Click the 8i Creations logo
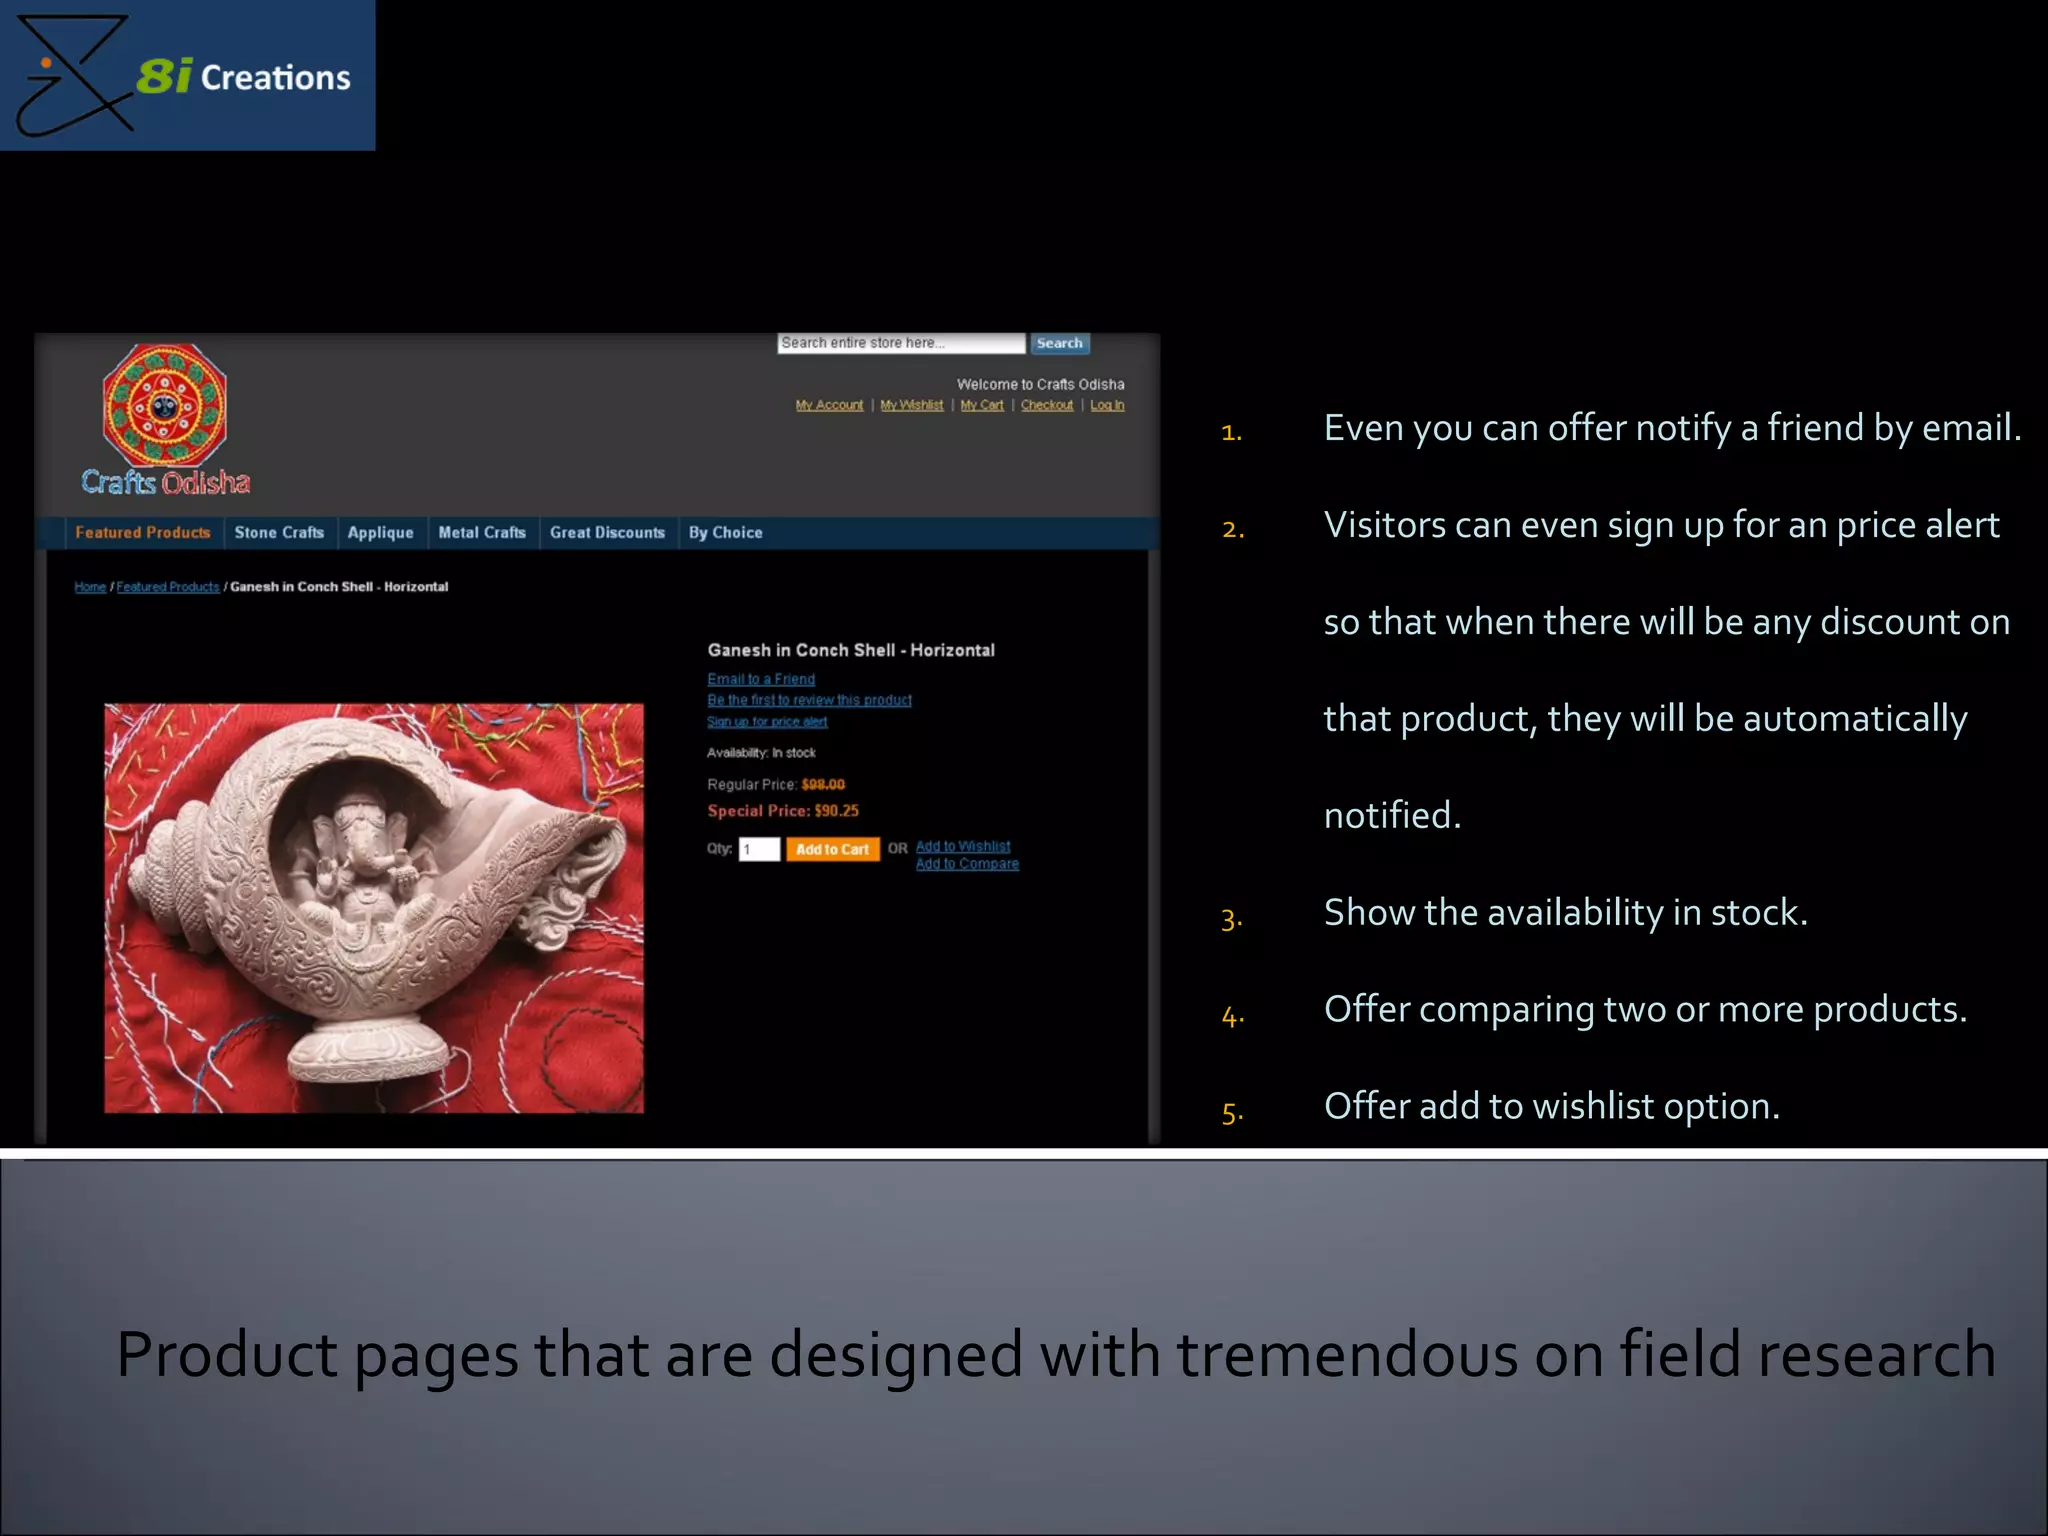2048x1536 pixels. click(187, 75)
